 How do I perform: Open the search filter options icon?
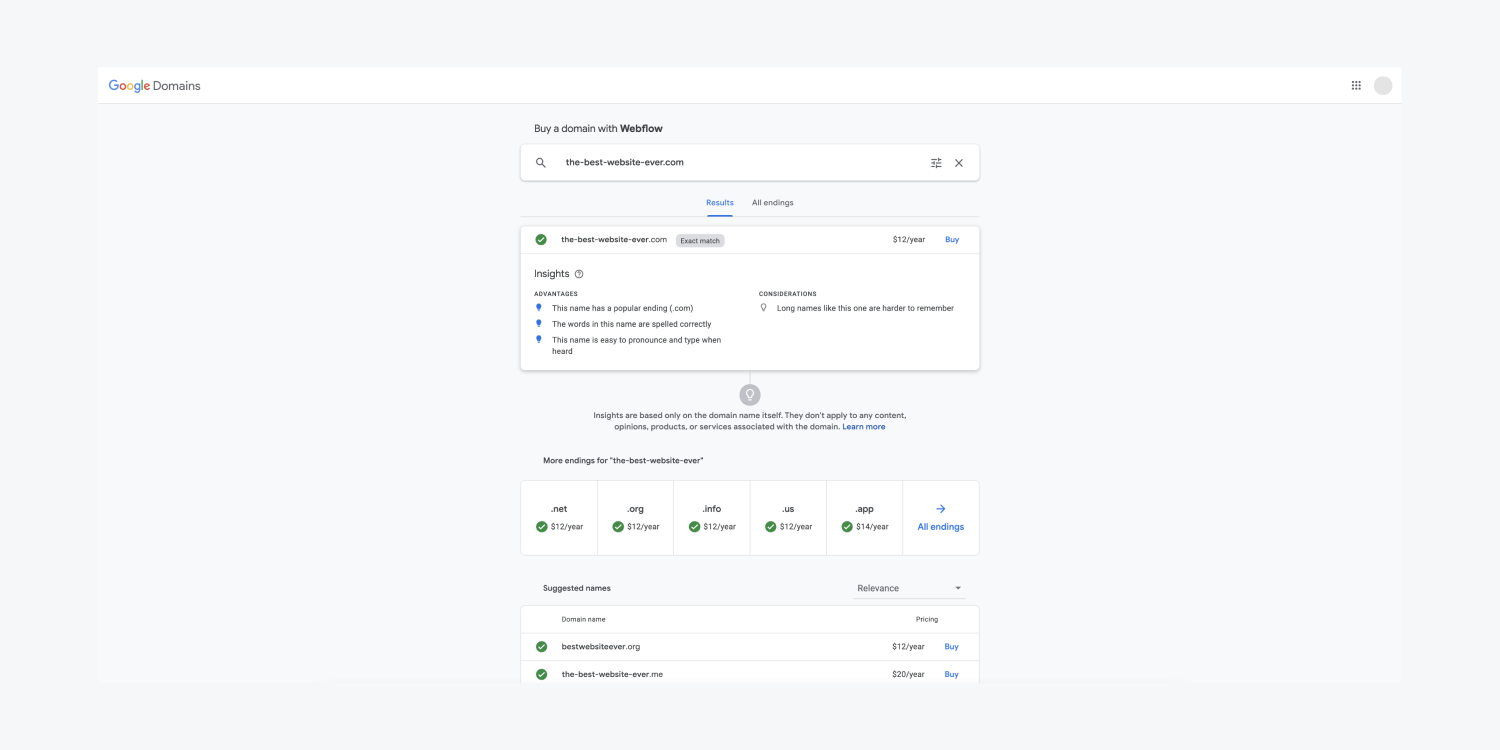(x=935, y=162)
